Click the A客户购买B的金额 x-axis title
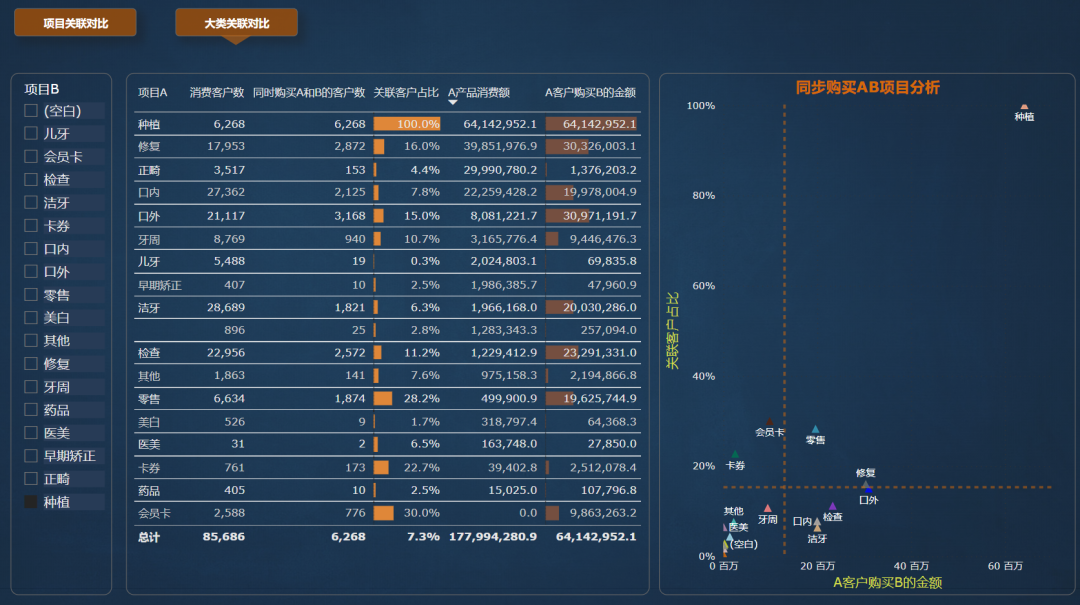The image size is (1080, 605). pos(887,582)
